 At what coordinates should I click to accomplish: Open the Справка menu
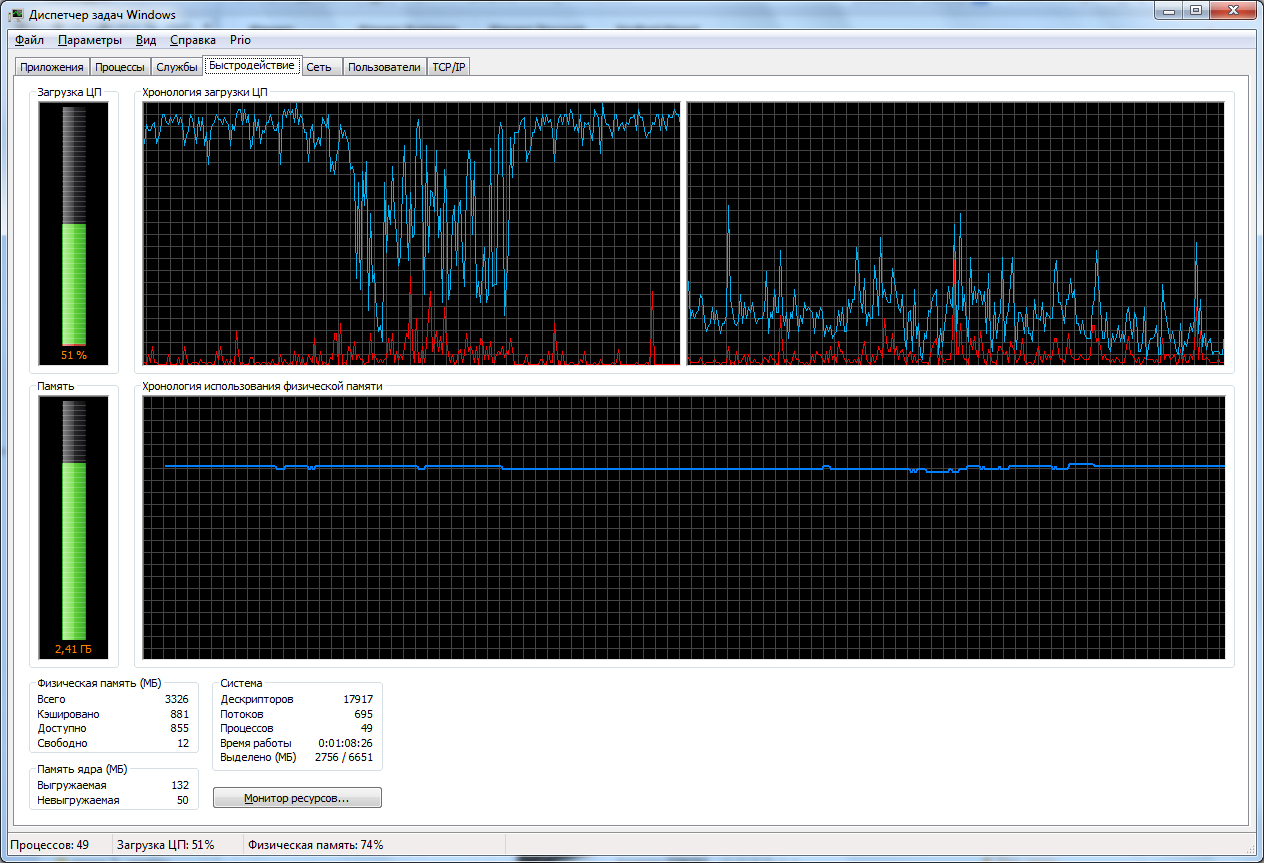(x=193, y=40)
